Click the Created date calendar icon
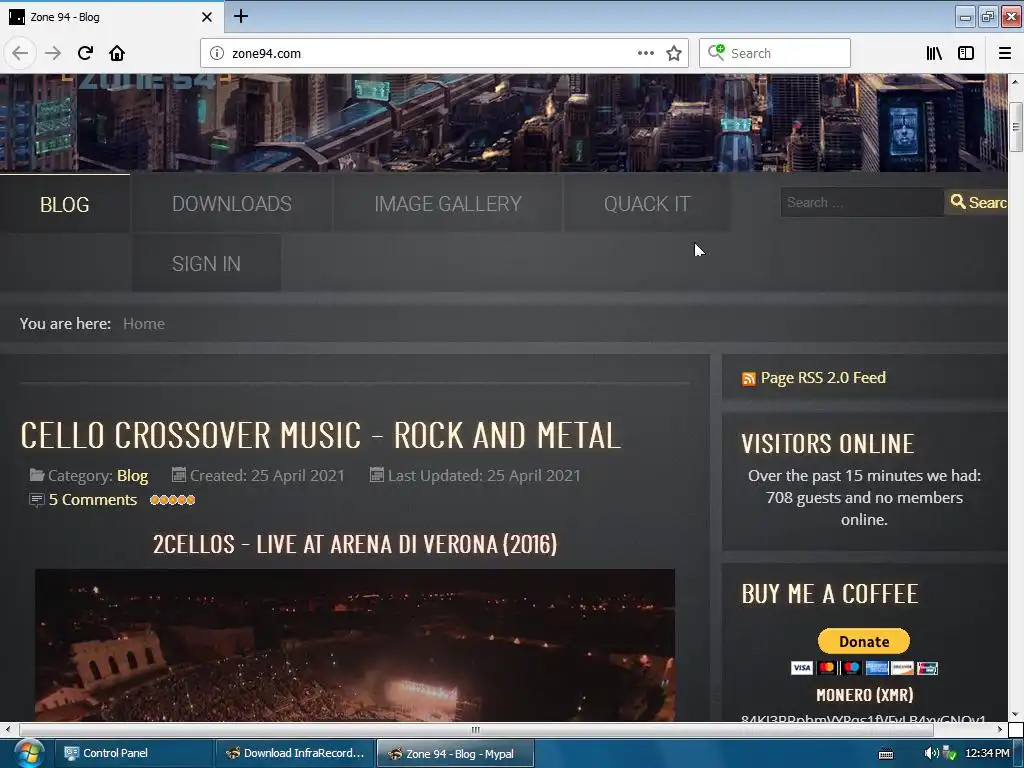The width and height of the screenshot is (1024, 768). [x=178, y=474]
